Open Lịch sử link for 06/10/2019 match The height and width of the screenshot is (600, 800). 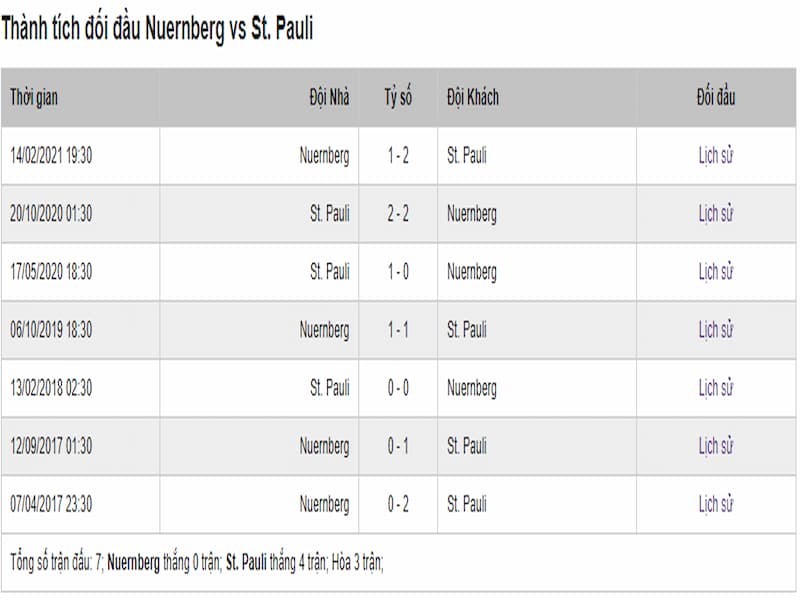tap(716, 330)
